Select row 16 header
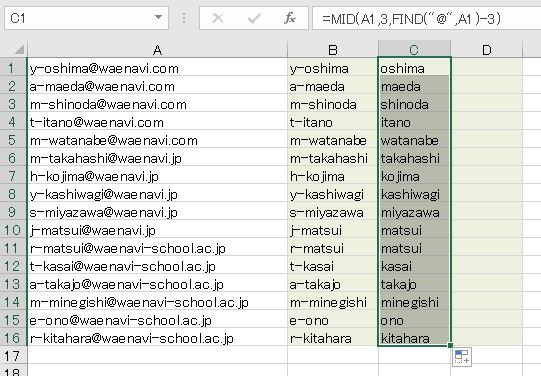 click(x=13, y=338)
